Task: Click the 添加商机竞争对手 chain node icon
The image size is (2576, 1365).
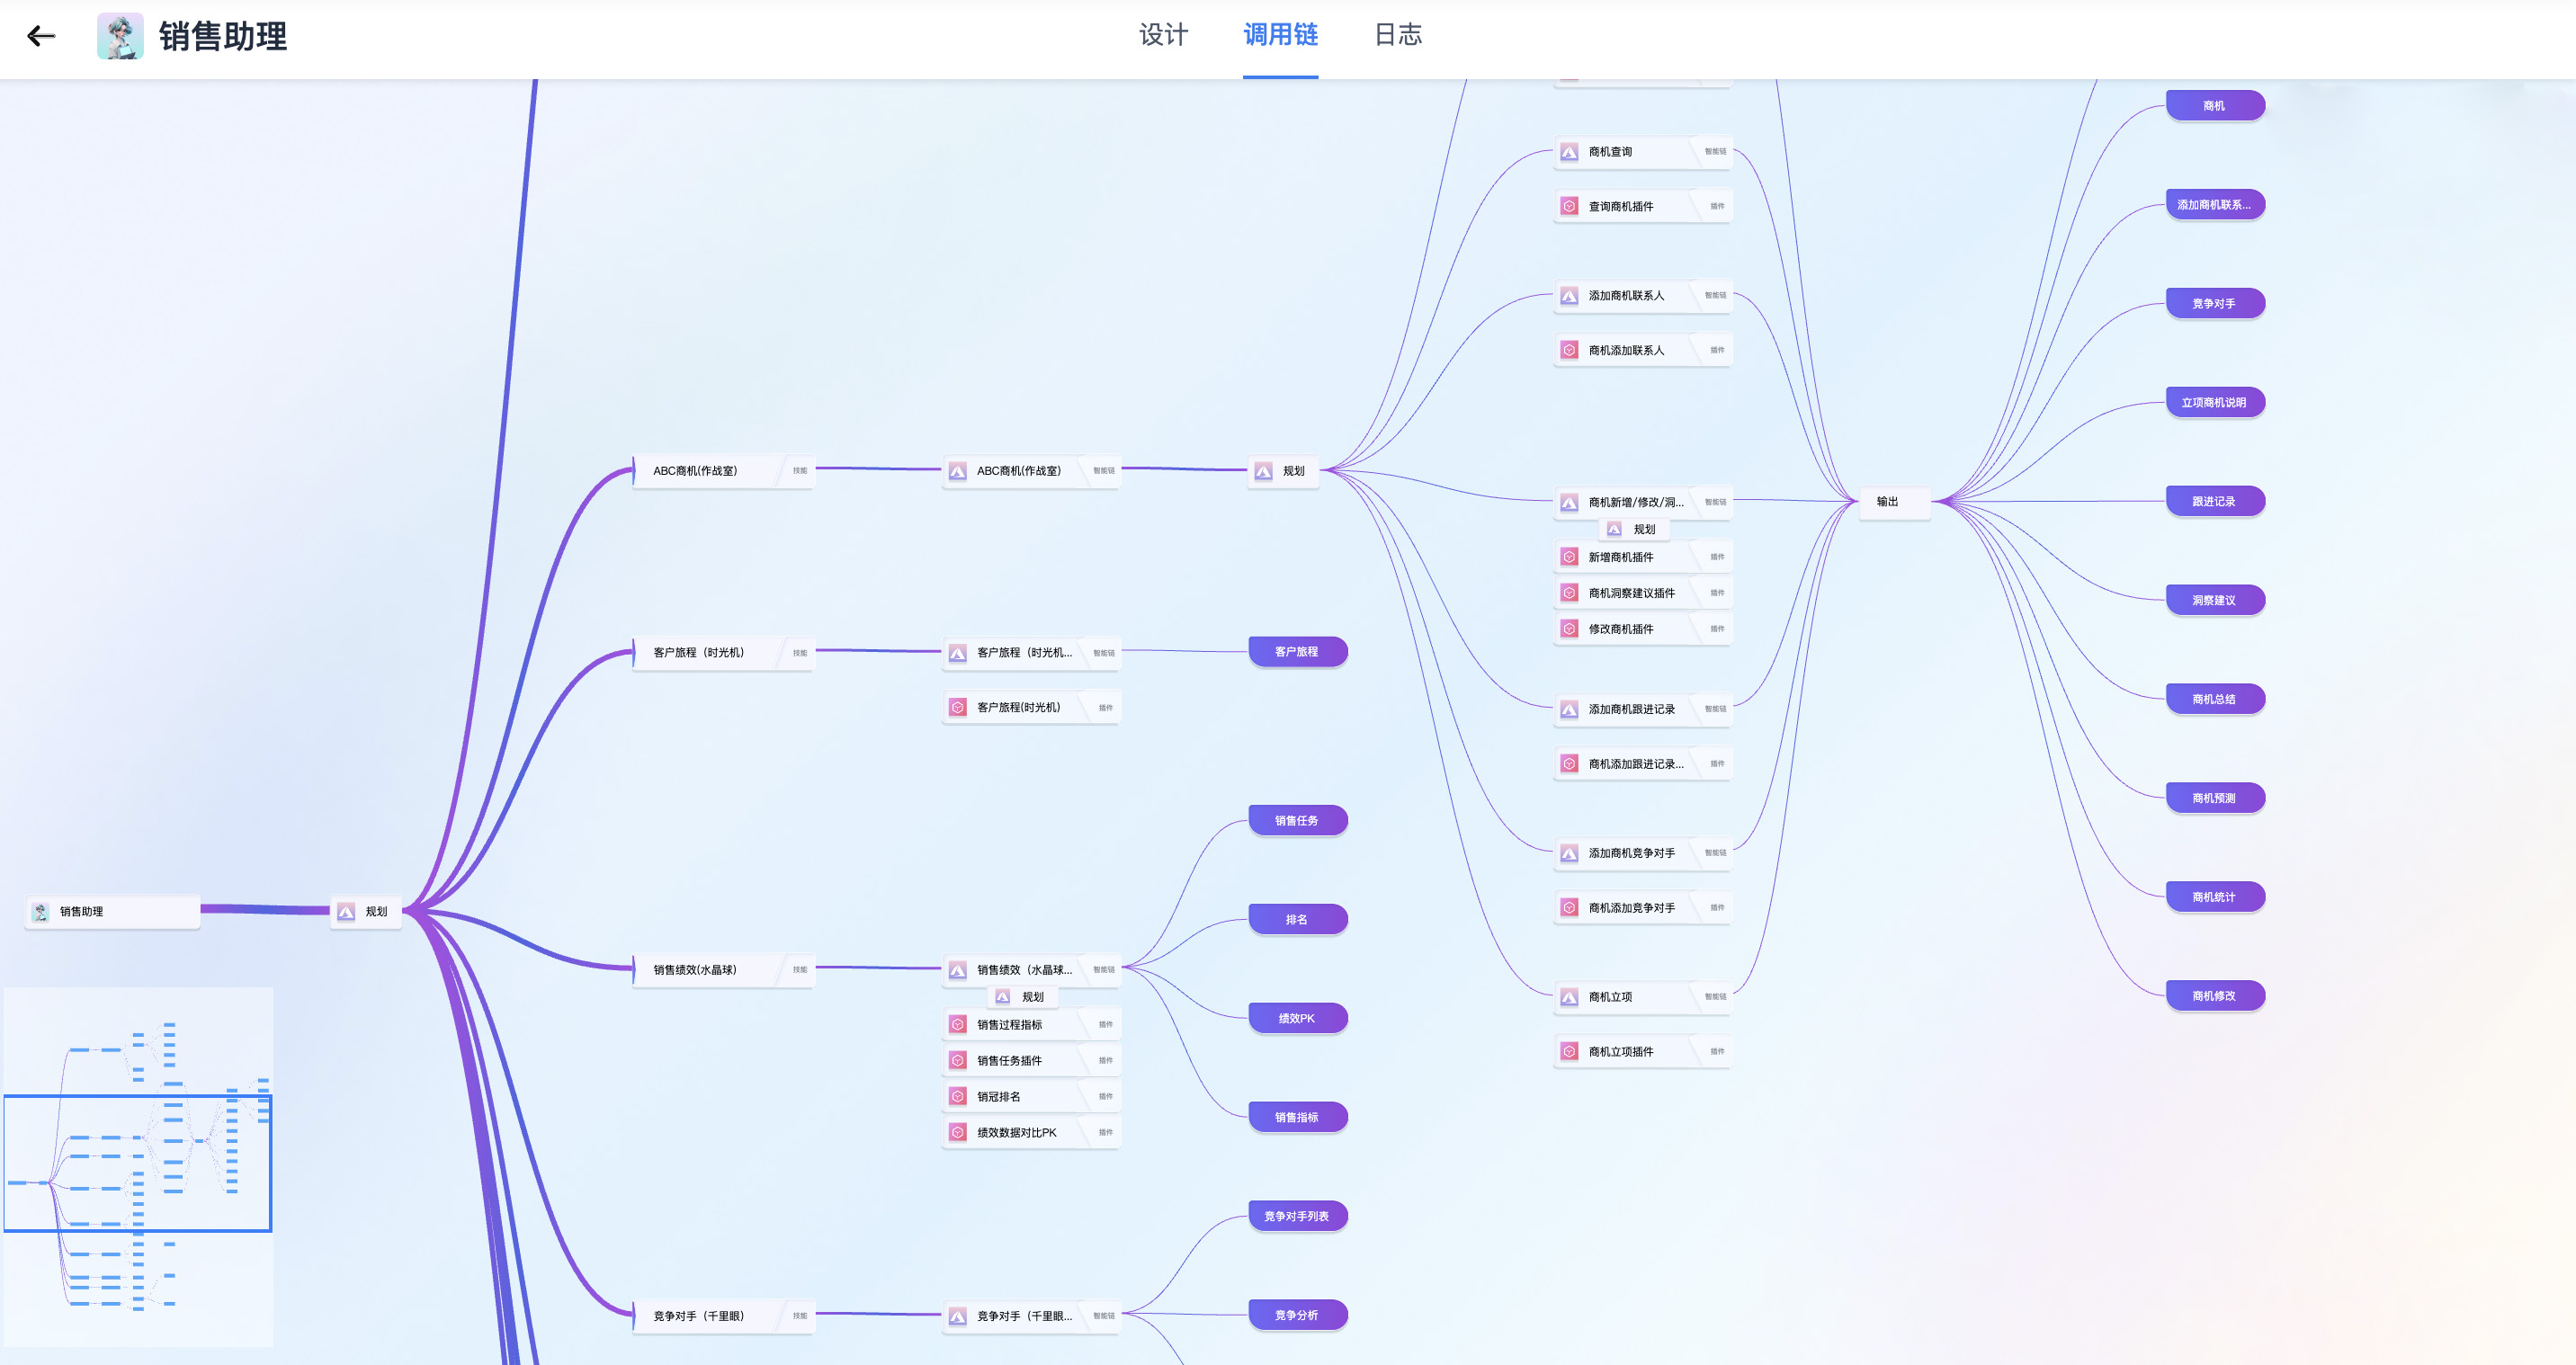Action: click(x=1569, y=853)
